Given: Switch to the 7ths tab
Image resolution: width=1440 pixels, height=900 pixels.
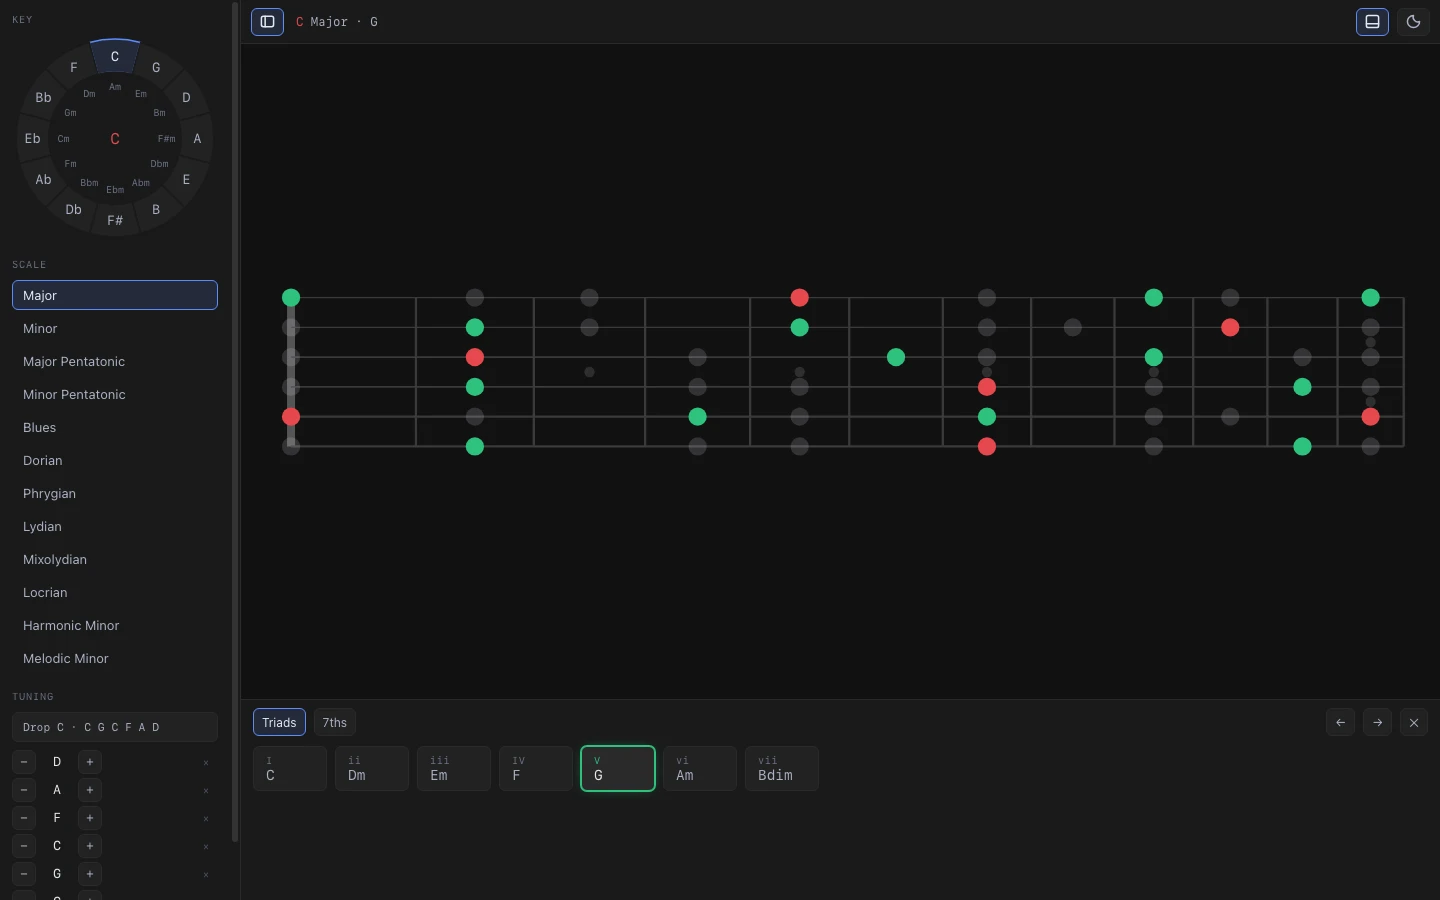Looking at the screenshot, I should click(335, 722).
